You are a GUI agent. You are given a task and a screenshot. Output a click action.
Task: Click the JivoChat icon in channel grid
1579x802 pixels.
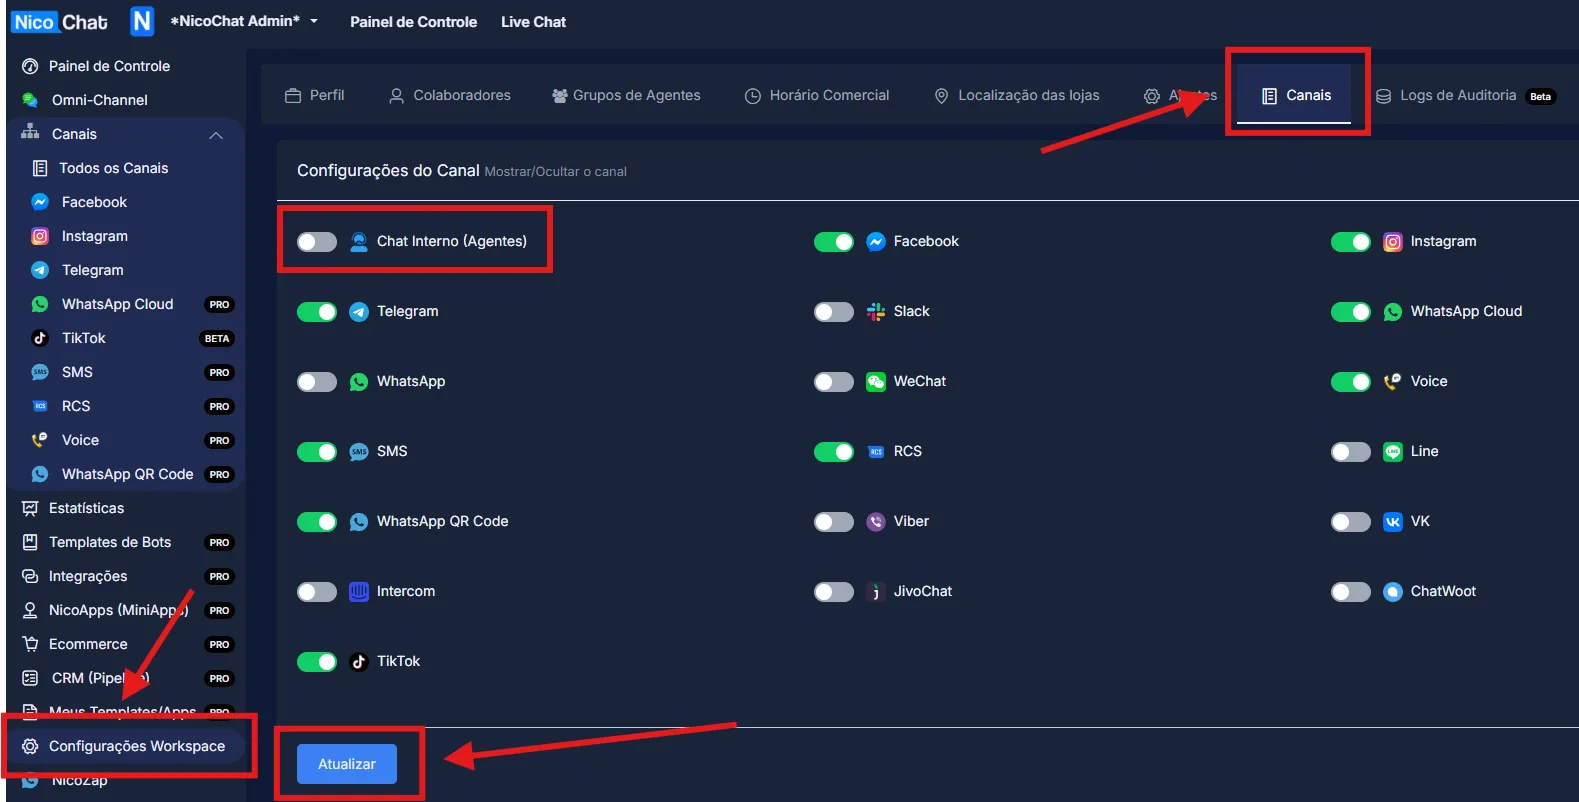[876, 592]
